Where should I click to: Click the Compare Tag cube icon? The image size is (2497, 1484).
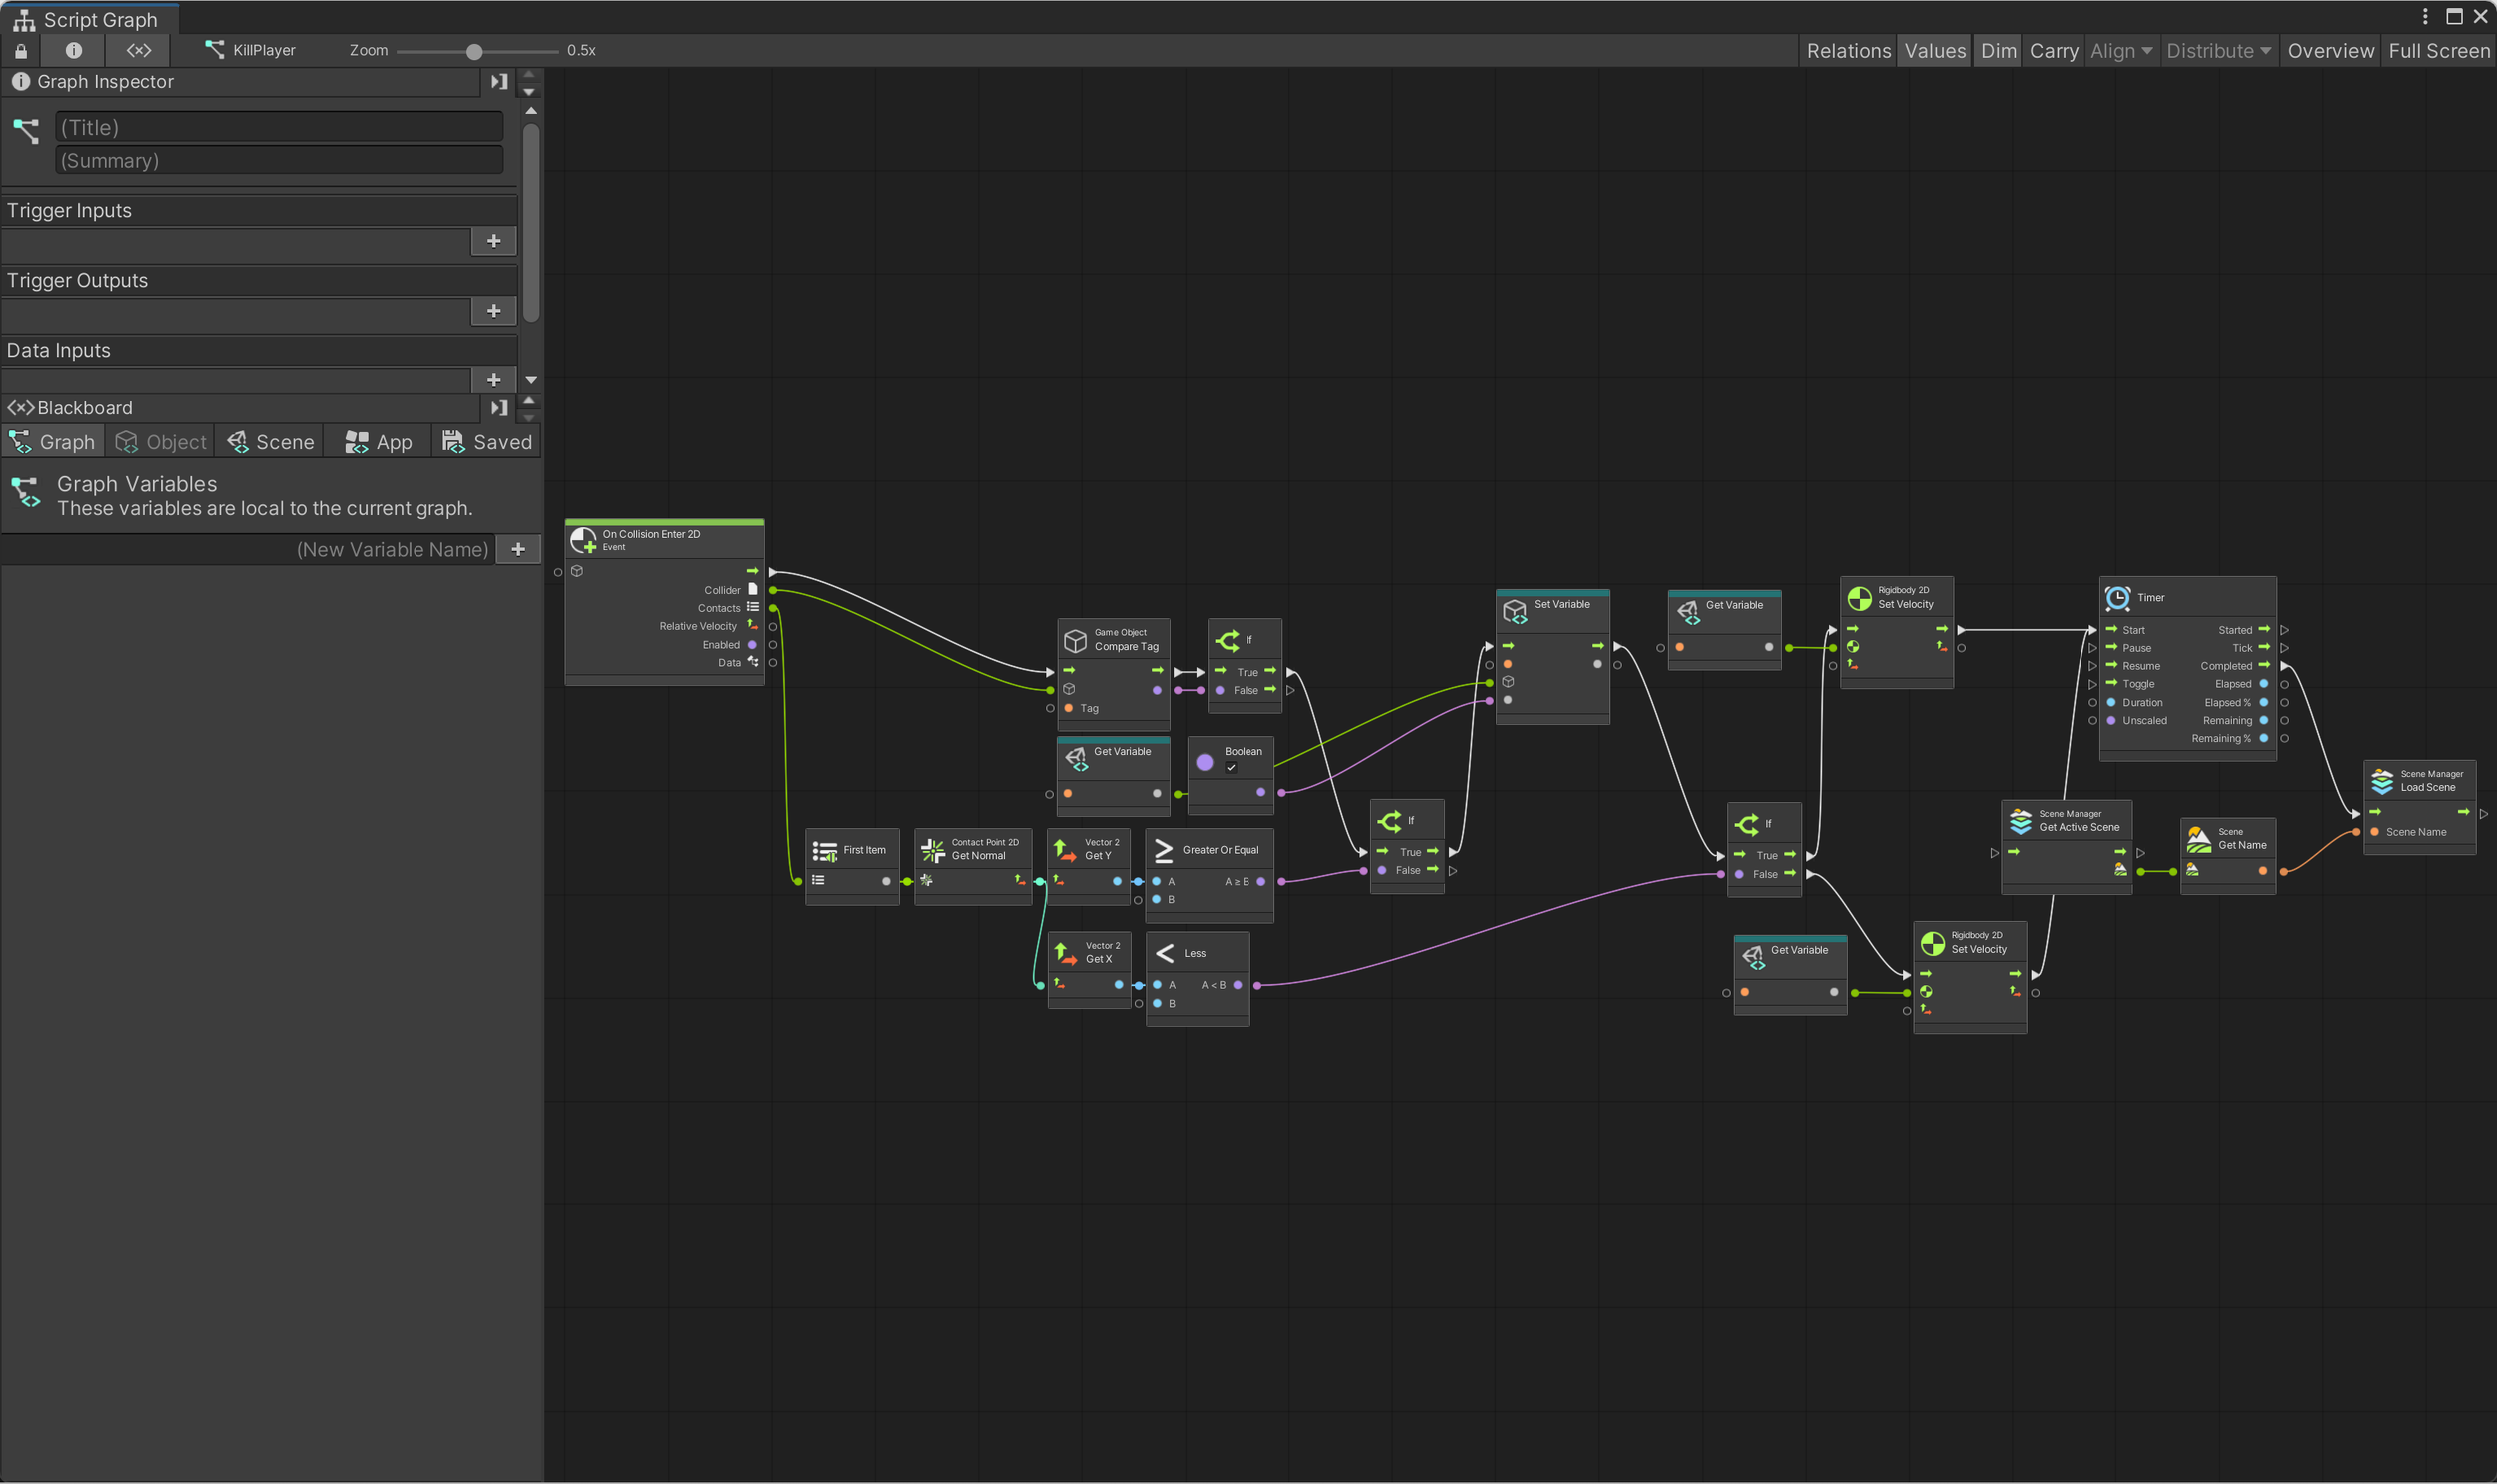pos(1075,640)
